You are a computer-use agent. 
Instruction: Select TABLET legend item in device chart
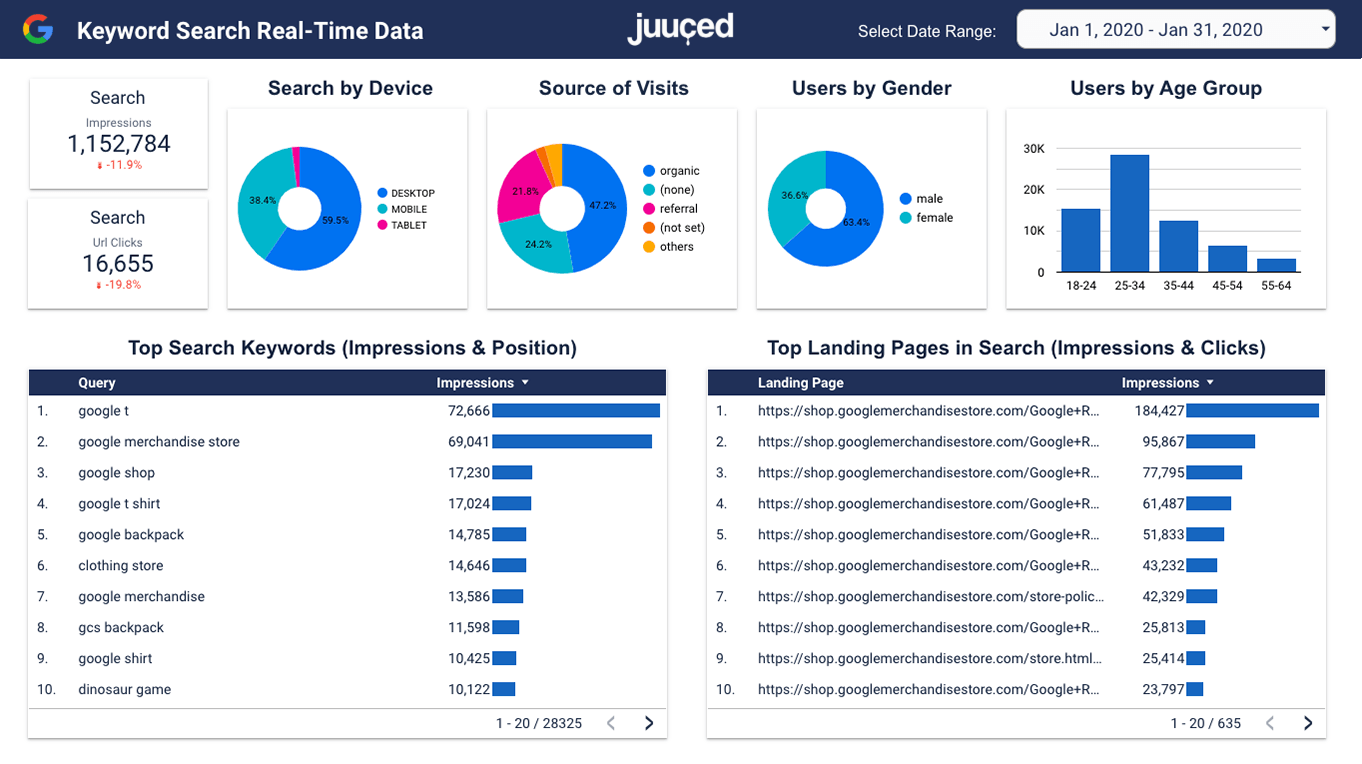point(402,225)
